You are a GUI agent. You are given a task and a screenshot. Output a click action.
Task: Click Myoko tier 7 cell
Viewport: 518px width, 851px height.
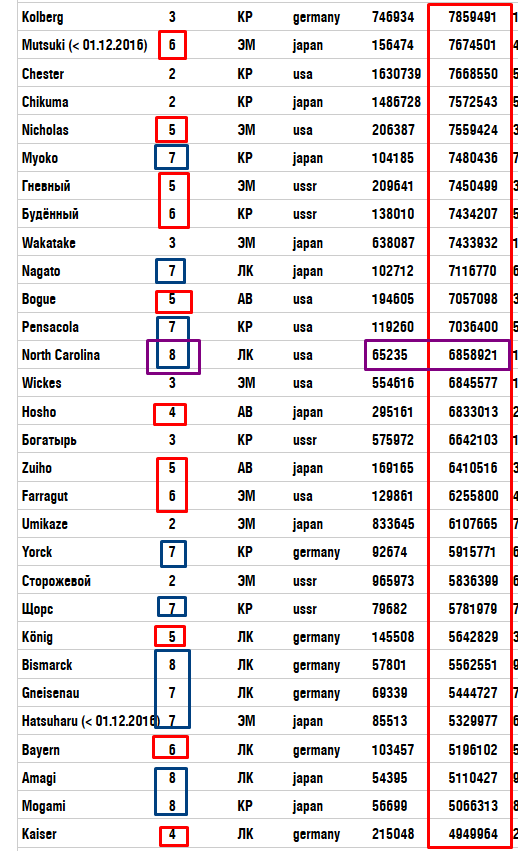[172, 158]
